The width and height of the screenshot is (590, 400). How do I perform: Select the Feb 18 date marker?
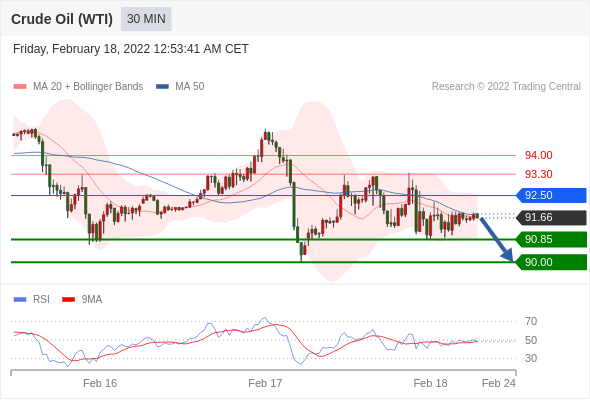click(430, 383)
